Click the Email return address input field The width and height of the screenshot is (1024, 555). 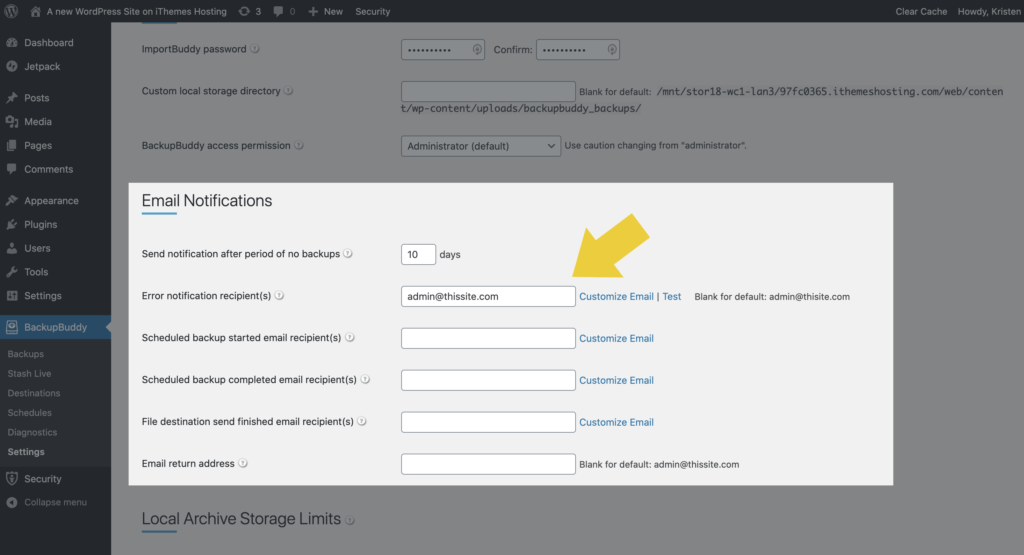point(488,464)
